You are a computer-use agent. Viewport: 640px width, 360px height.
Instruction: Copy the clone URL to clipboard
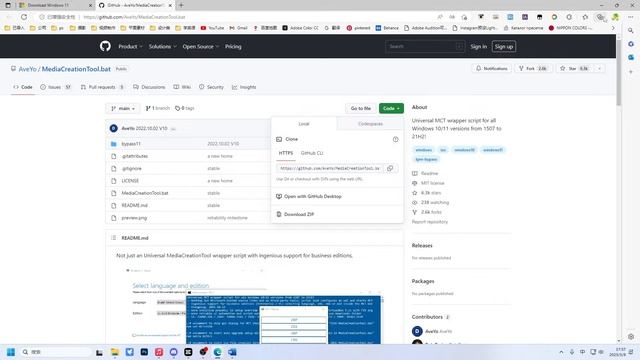(390, 168)
